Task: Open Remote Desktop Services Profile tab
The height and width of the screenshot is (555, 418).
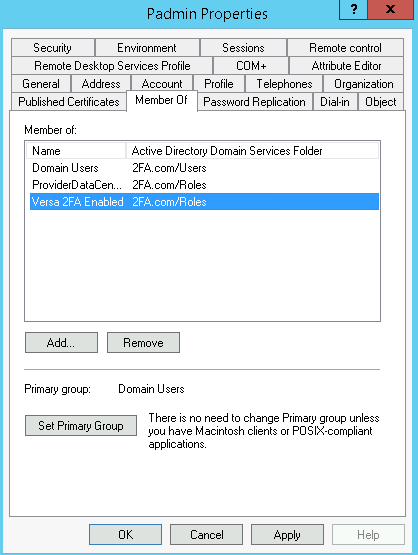Action: pos(112,66)
